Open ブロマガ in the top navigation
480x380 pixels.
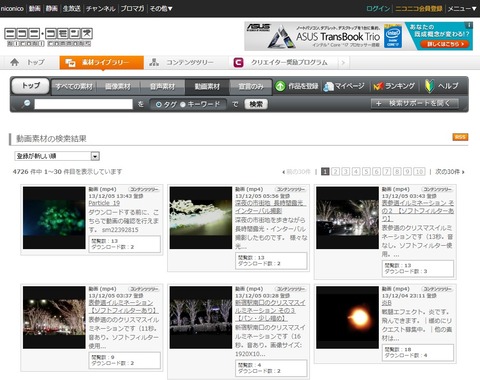pyautogui.click(x=132, y=8)
